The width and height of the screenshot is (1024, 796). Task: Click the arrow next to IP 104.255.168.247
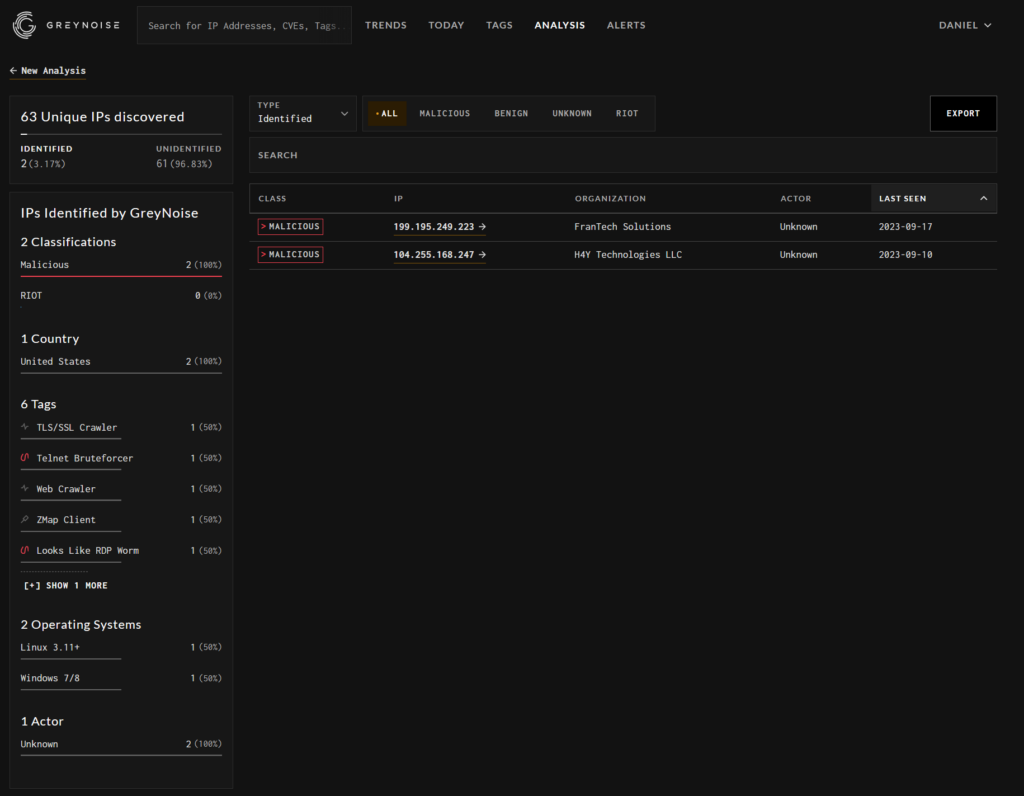482,255
